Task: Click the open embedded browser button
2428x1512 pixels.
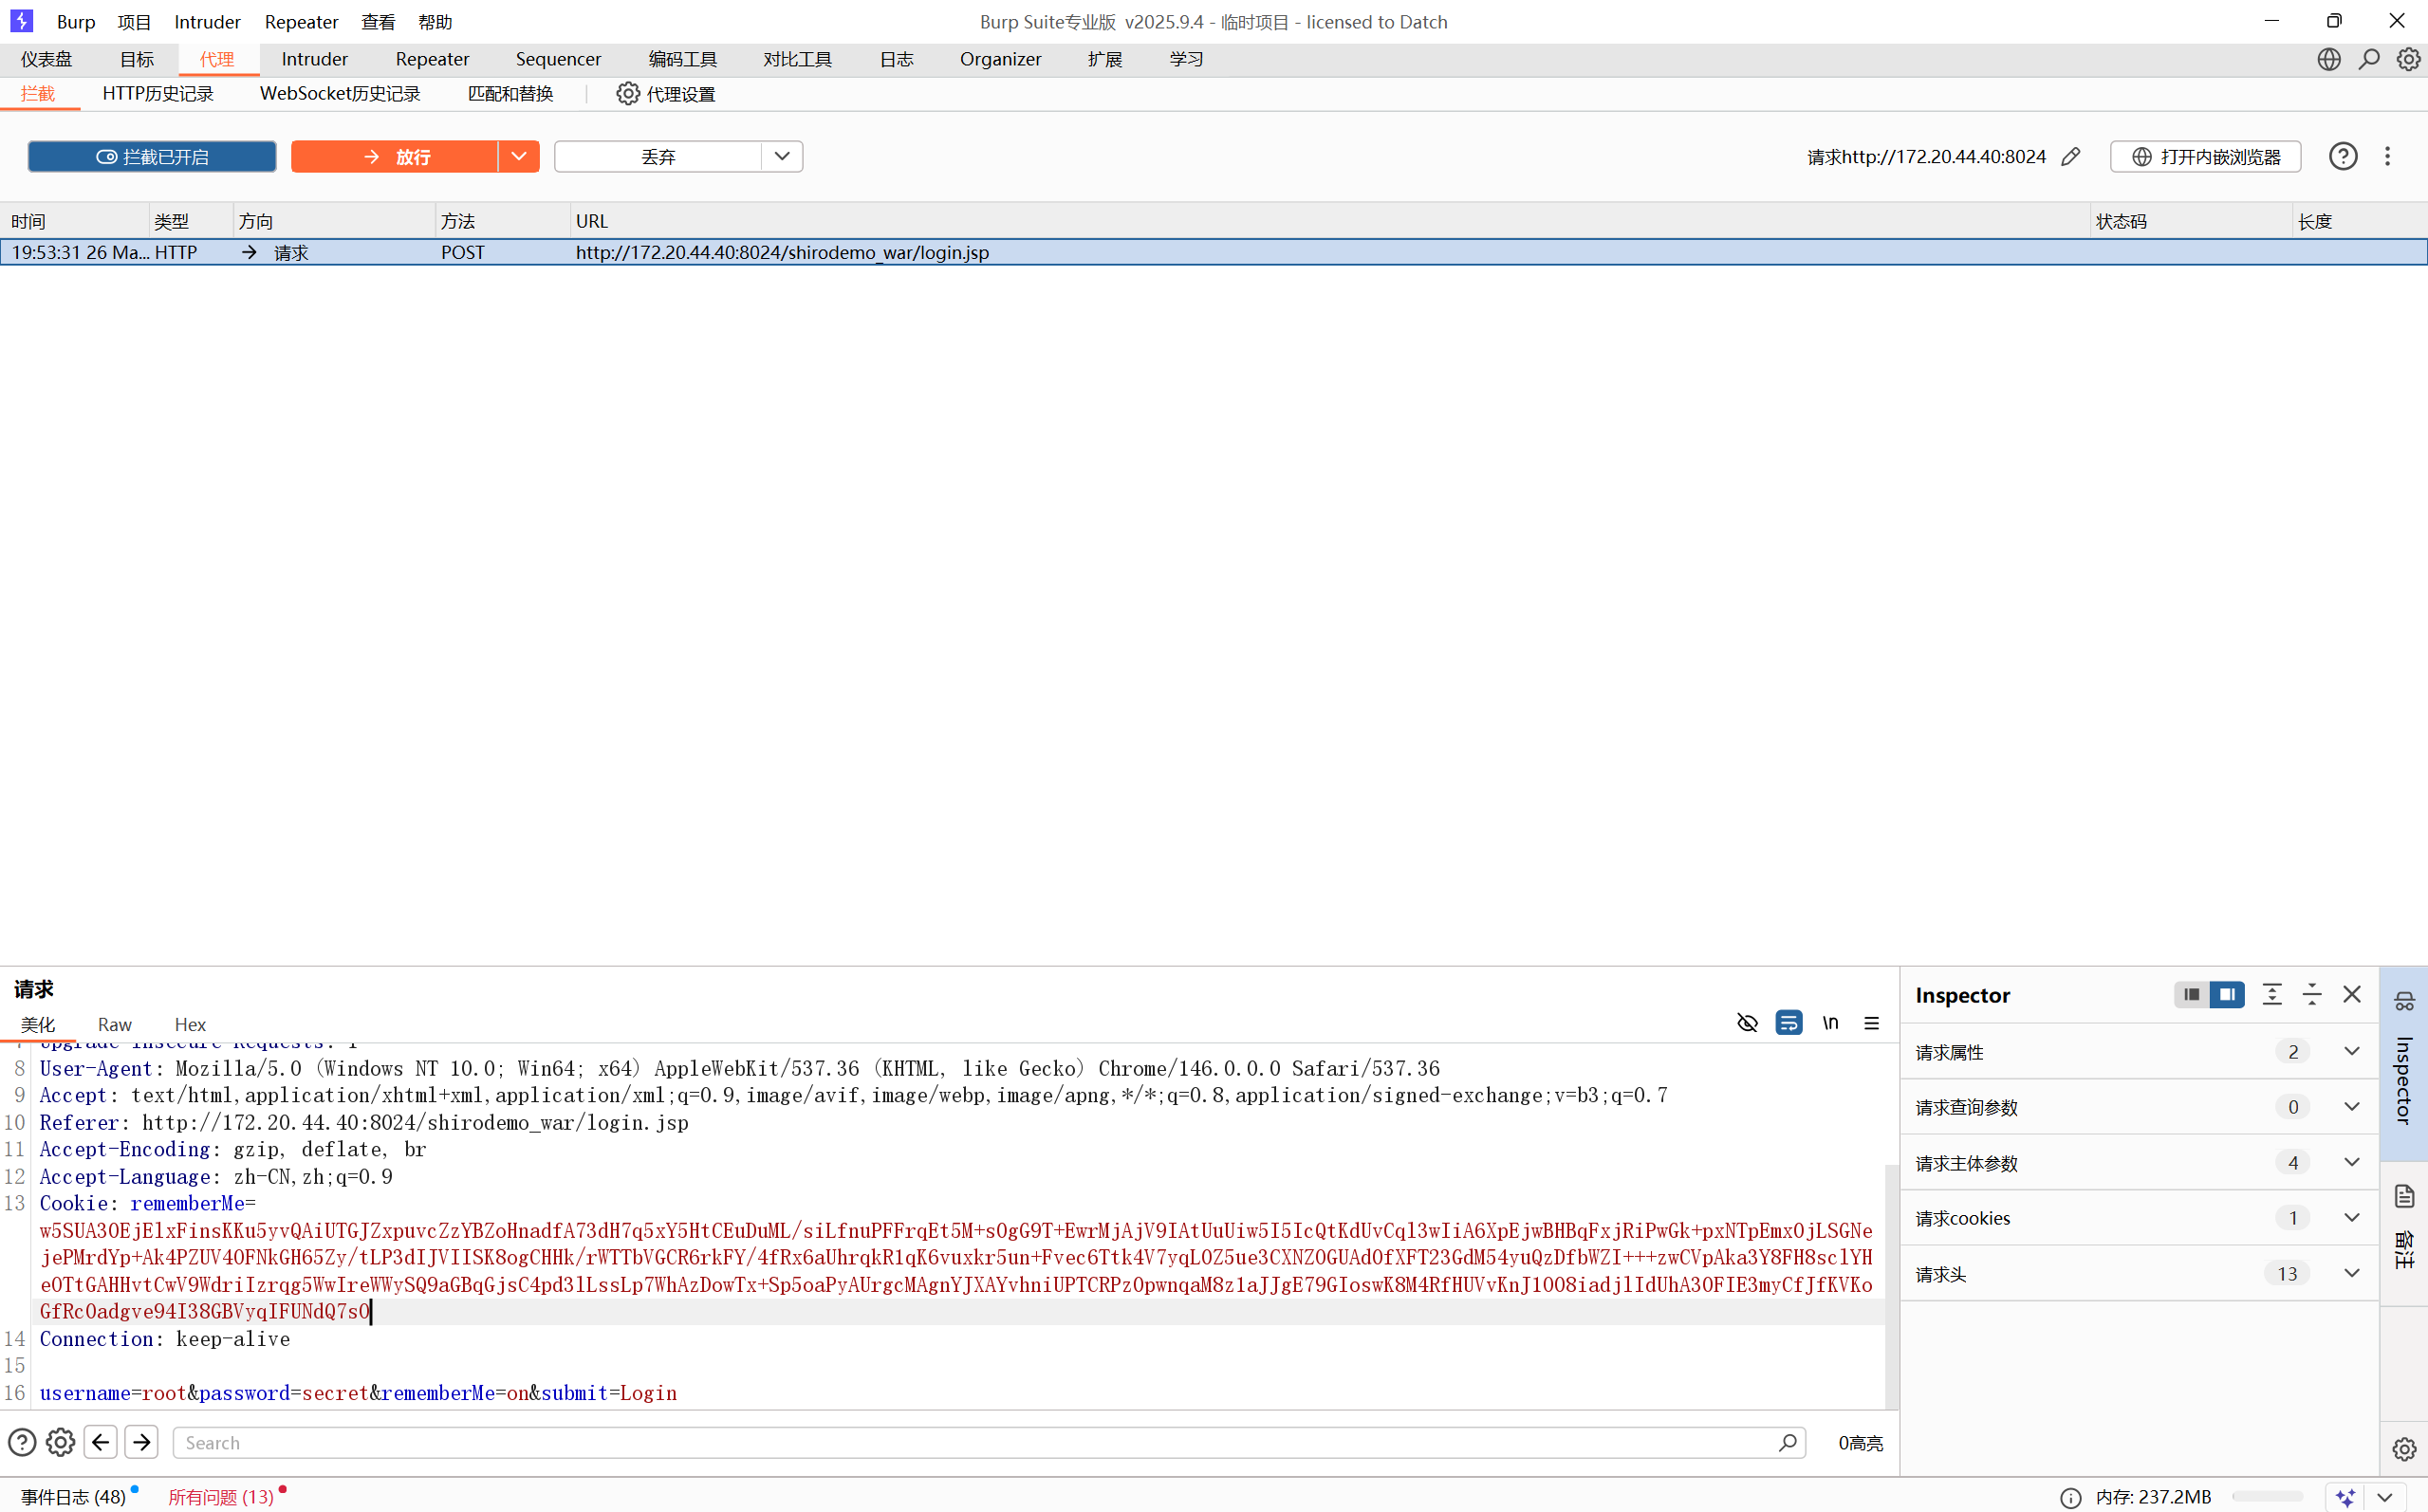Action: click(2205, 157)
